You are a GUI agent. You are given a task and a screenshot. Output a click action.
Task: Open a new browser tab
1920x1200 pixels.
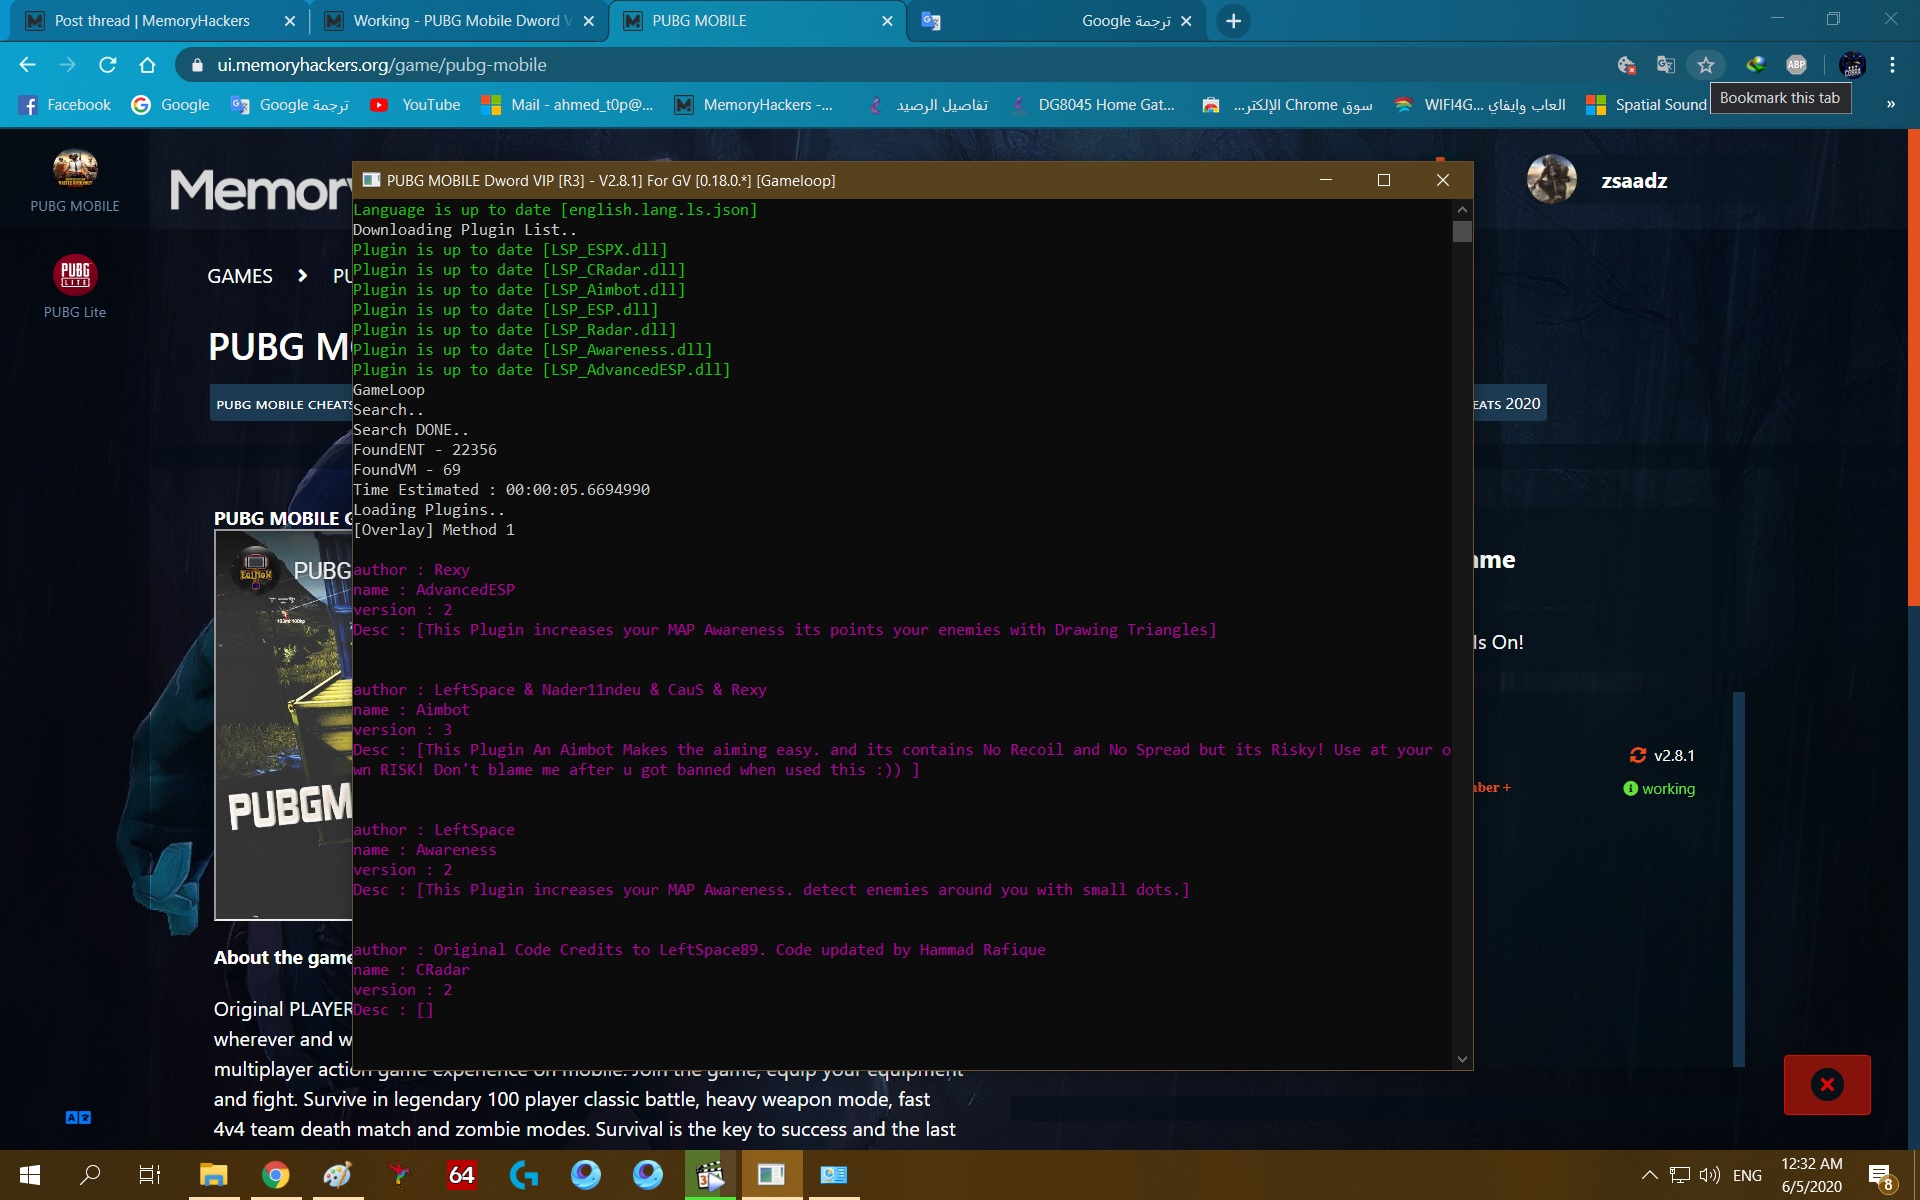pos(1233,21)
